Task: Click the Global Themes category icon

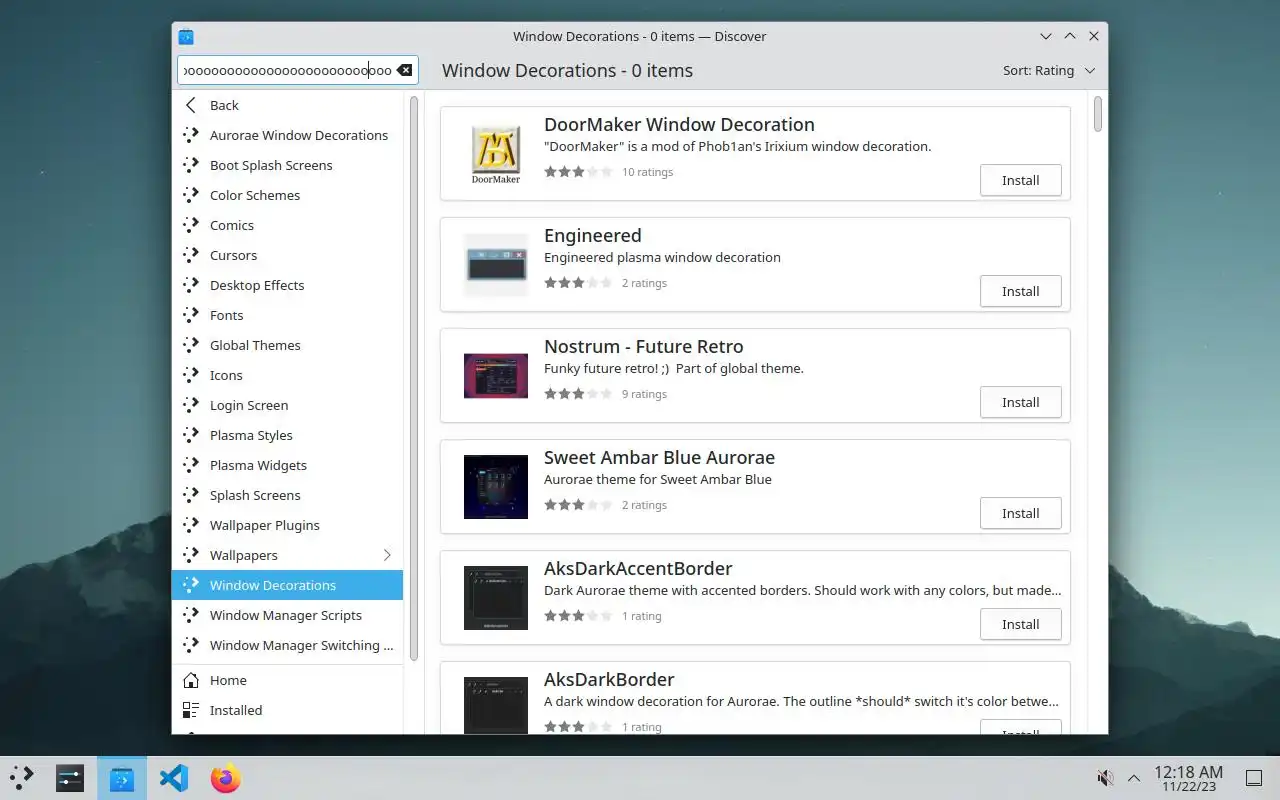Action: pos(191,345)
